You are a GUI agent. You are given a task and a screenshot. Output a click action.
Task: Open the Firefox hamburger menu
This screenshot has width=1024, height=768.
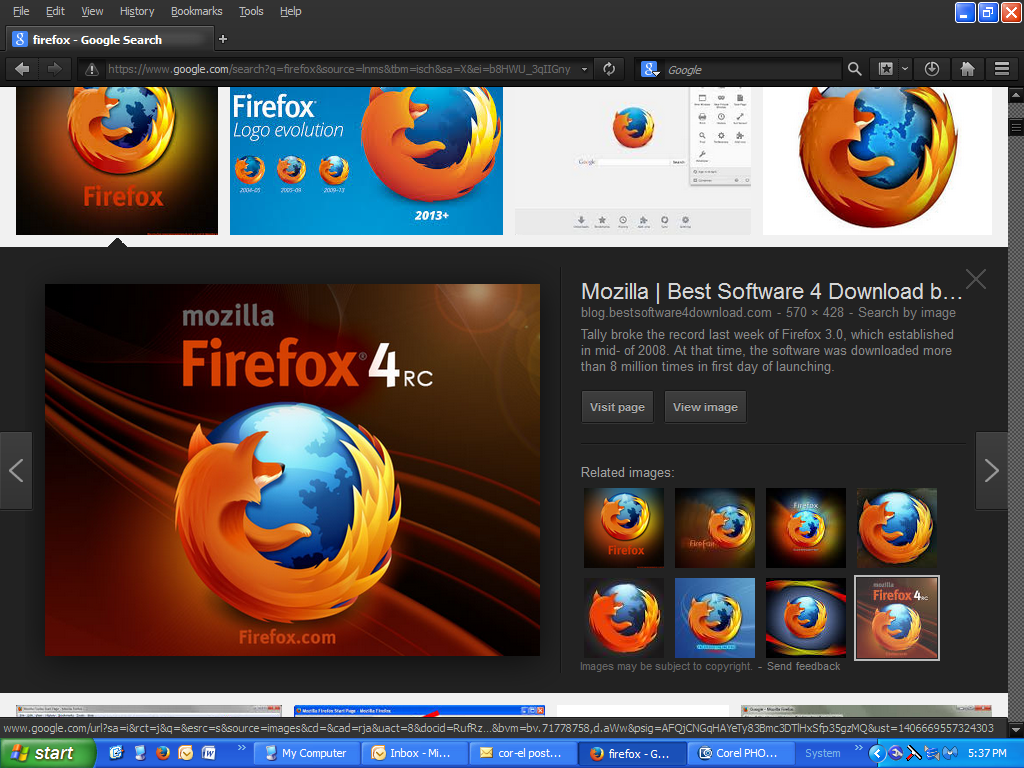(1001, 69)
